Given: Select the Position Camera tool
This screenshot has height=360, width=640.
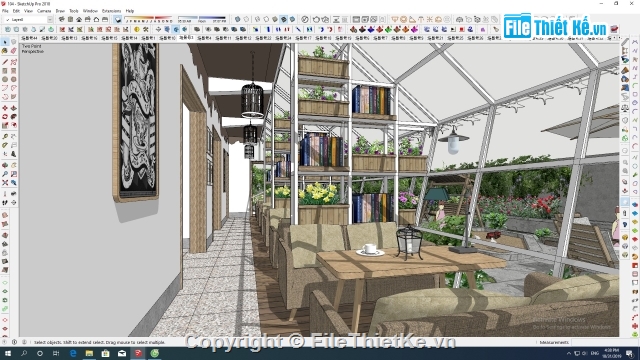Looking at the screenshot, I should [x=5, y=194].
